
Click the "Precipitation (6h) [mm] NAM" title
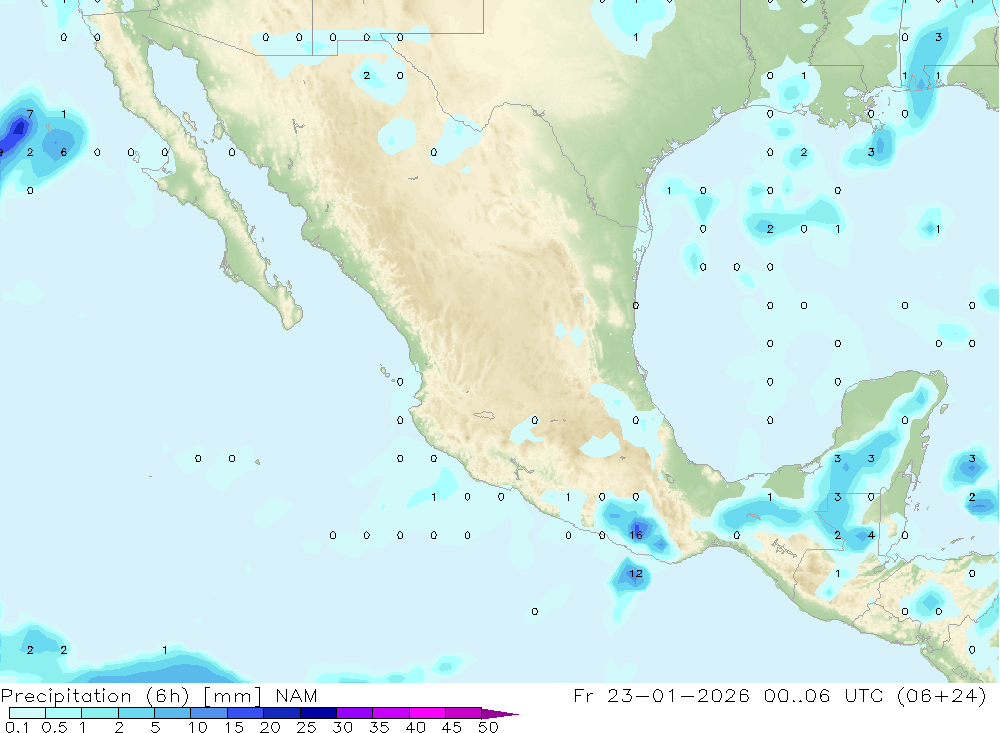point(159,696)
